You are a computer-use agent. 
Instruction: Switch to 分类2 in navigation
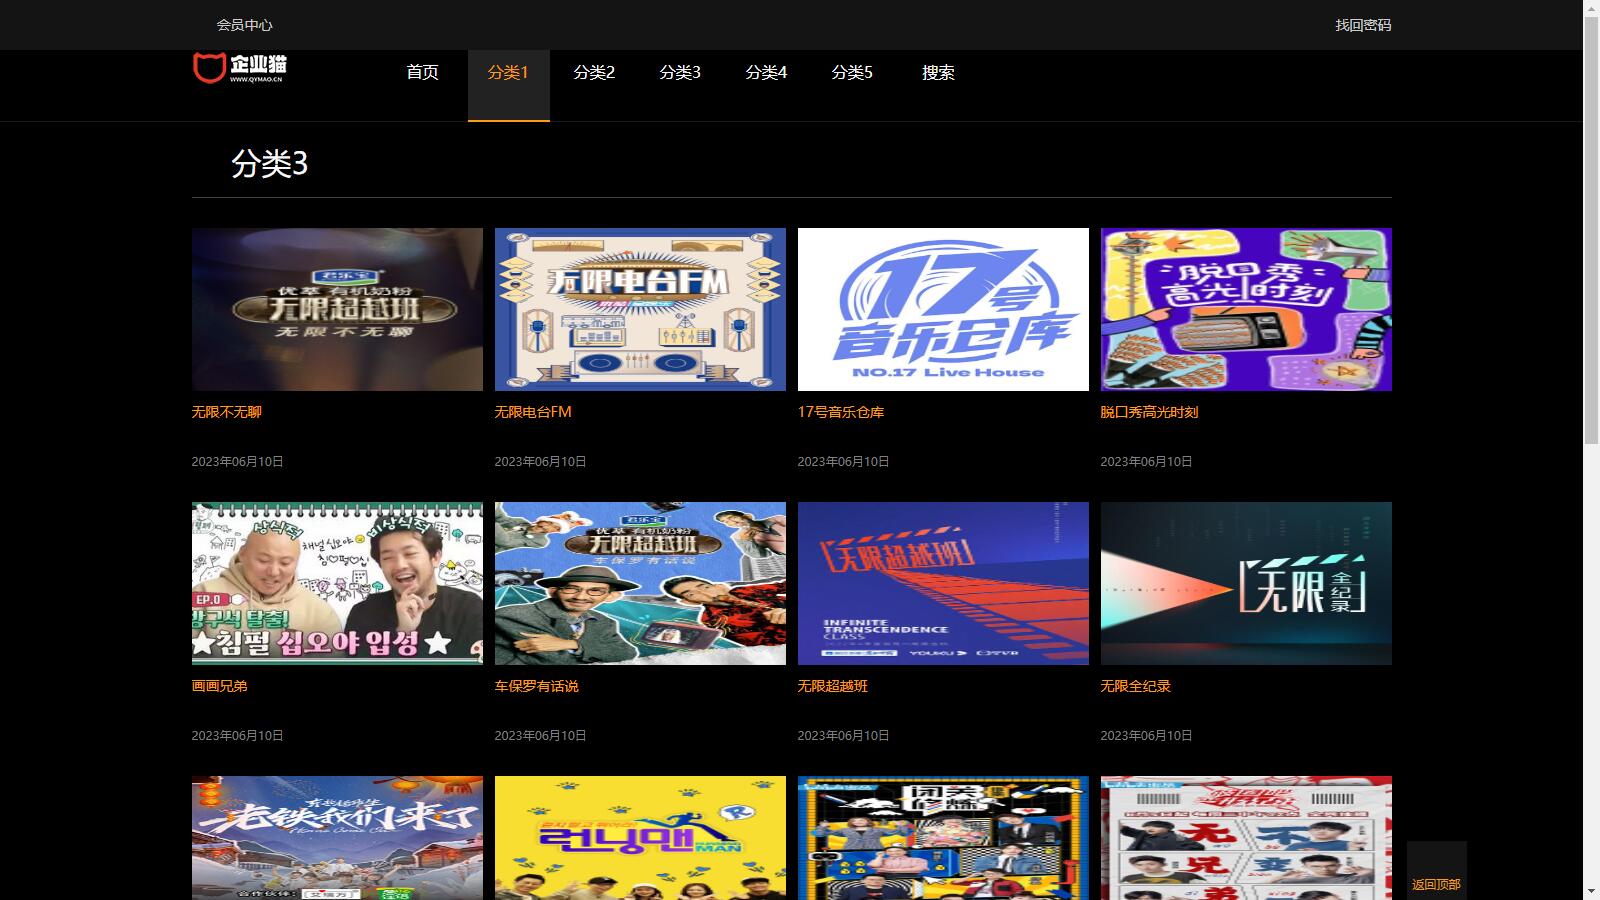click(x=594, y=72)
